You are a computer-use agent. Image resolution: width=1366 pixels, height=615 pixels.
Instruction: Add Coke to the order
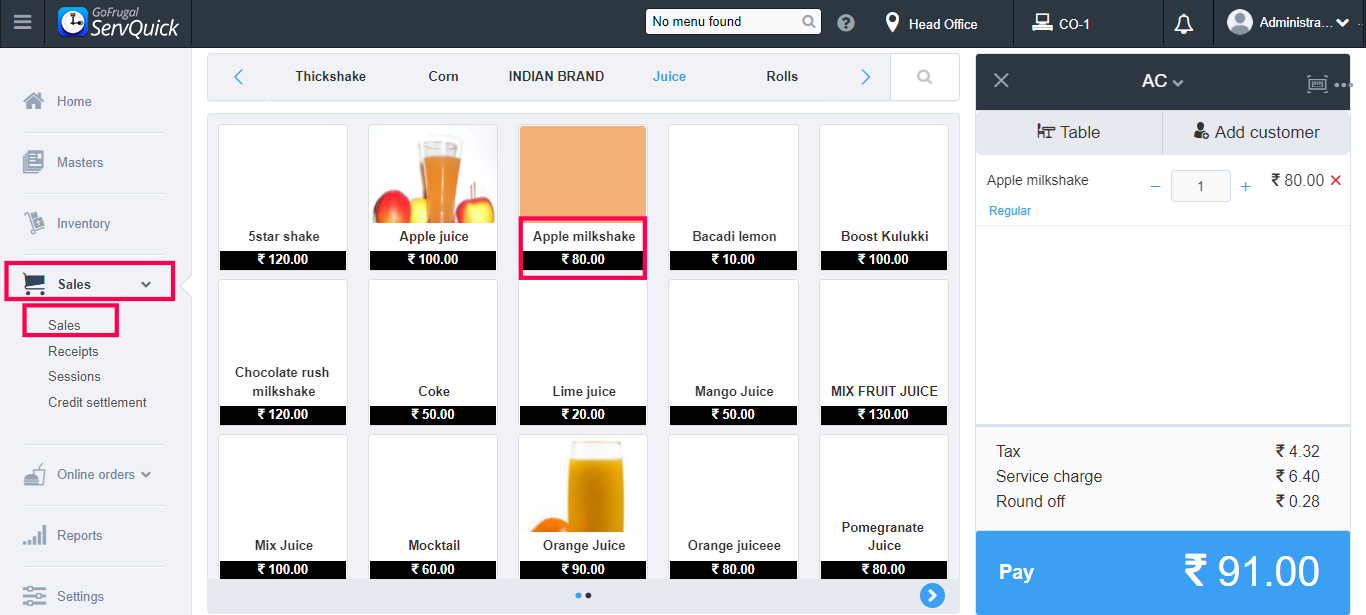[x=433, y=352]
